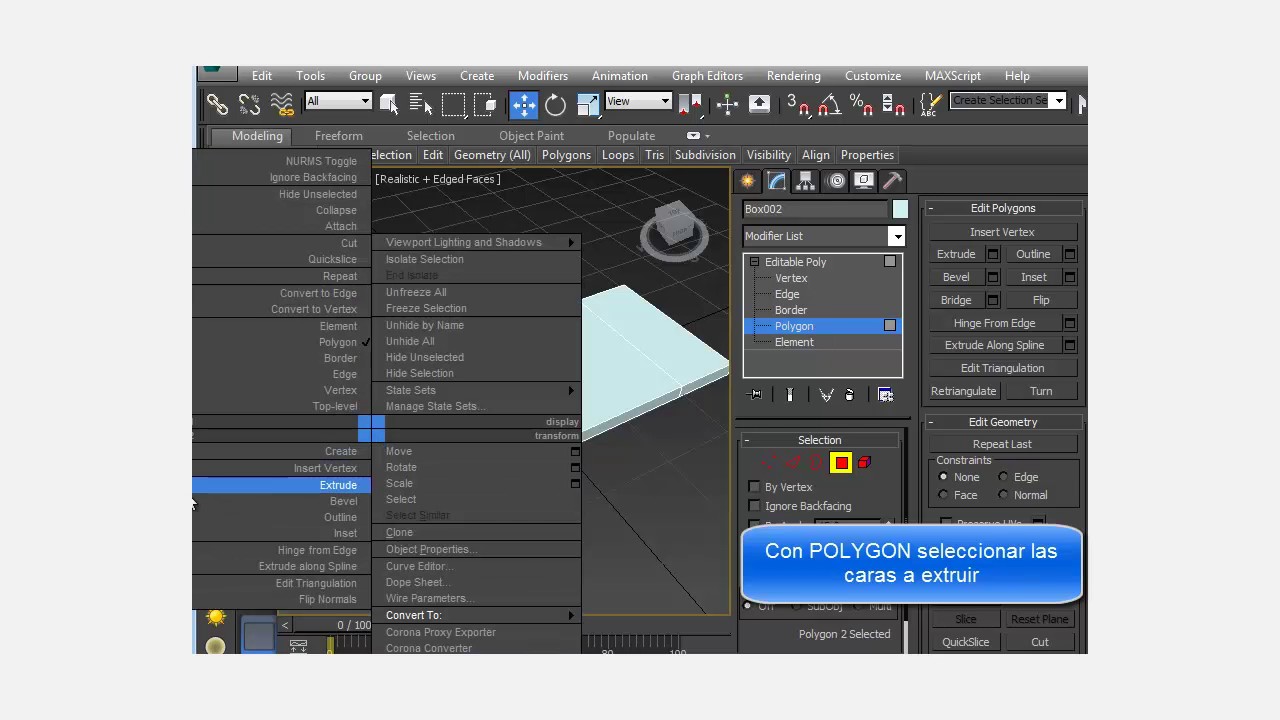Open the Display command panel tab
Image resolution: width=1280 pixels, height=720 pixels.
[x=864, y=181]
